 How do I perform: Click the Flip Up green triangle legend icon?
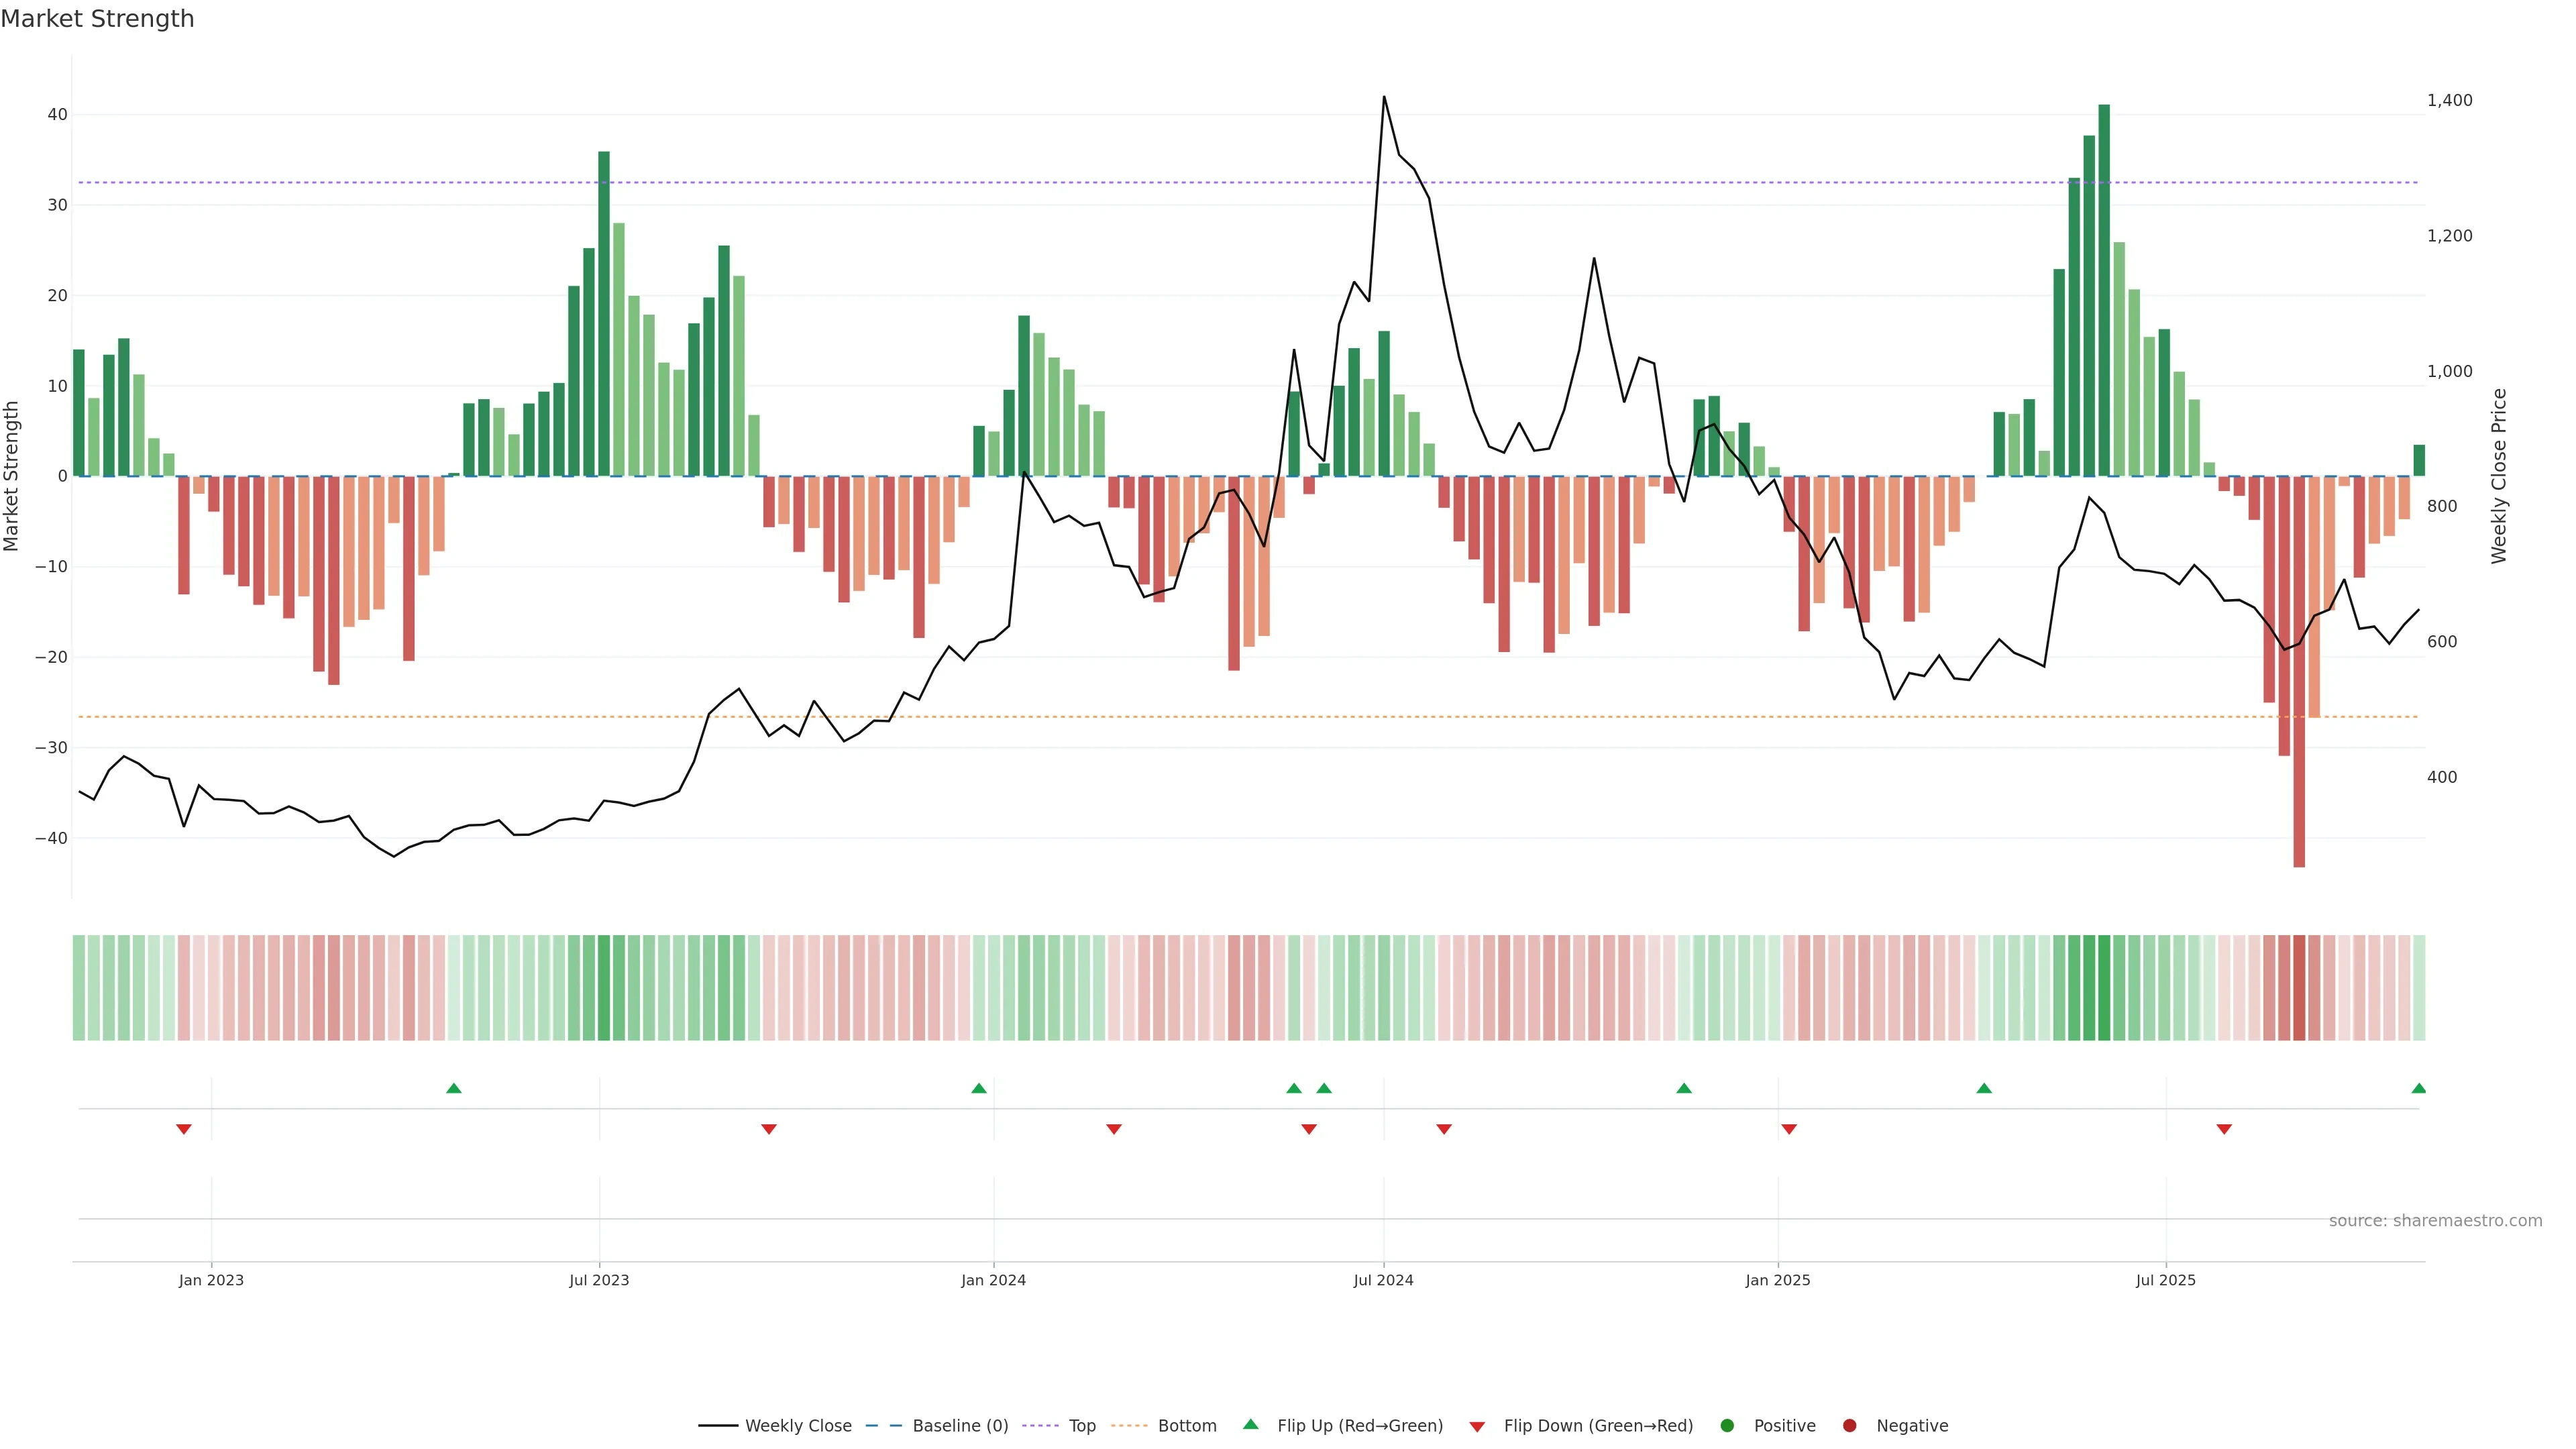pyautogui.click(x=1250, y=1425)
